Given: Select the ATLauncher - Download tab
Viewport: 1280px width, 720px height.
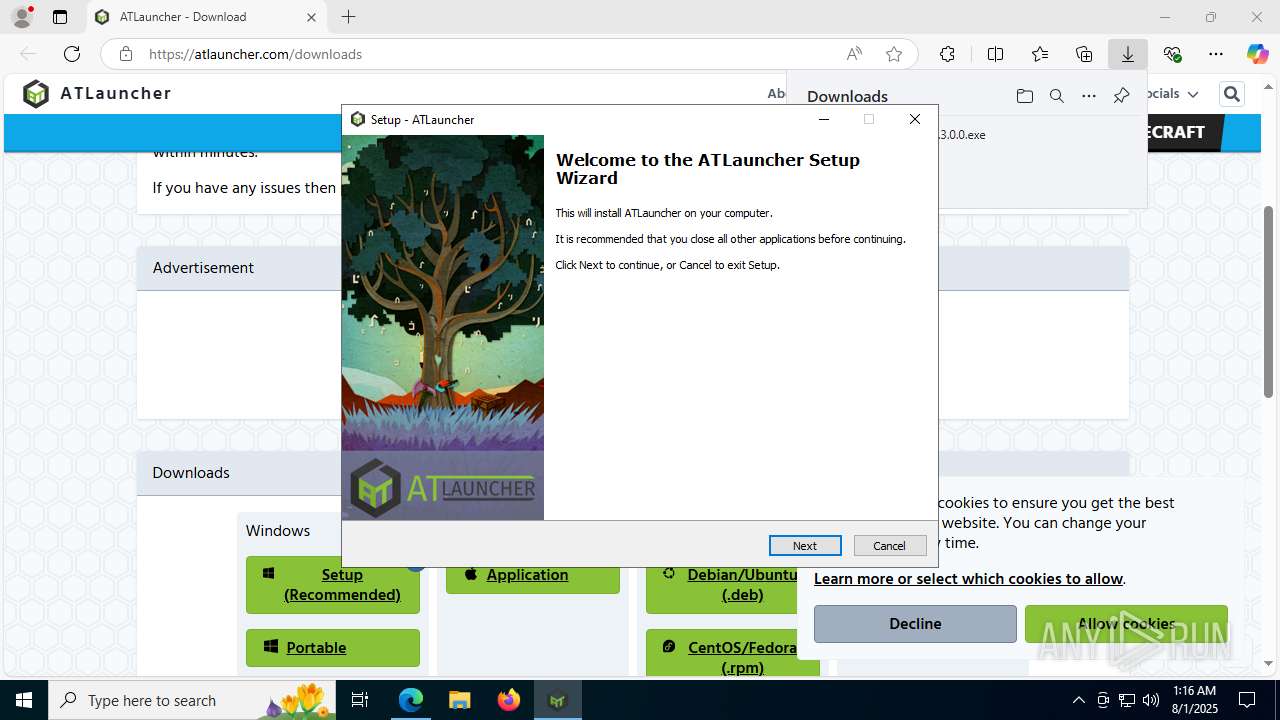Looking at the screenshot, I should click(206, 17).
